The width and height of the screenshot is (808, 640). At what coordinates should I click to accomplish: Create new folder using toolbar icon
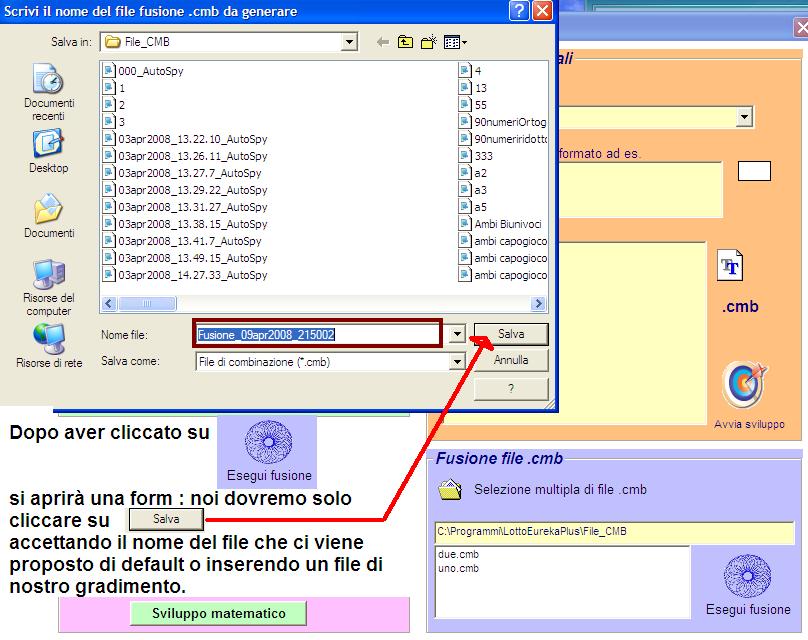(429, 42)
